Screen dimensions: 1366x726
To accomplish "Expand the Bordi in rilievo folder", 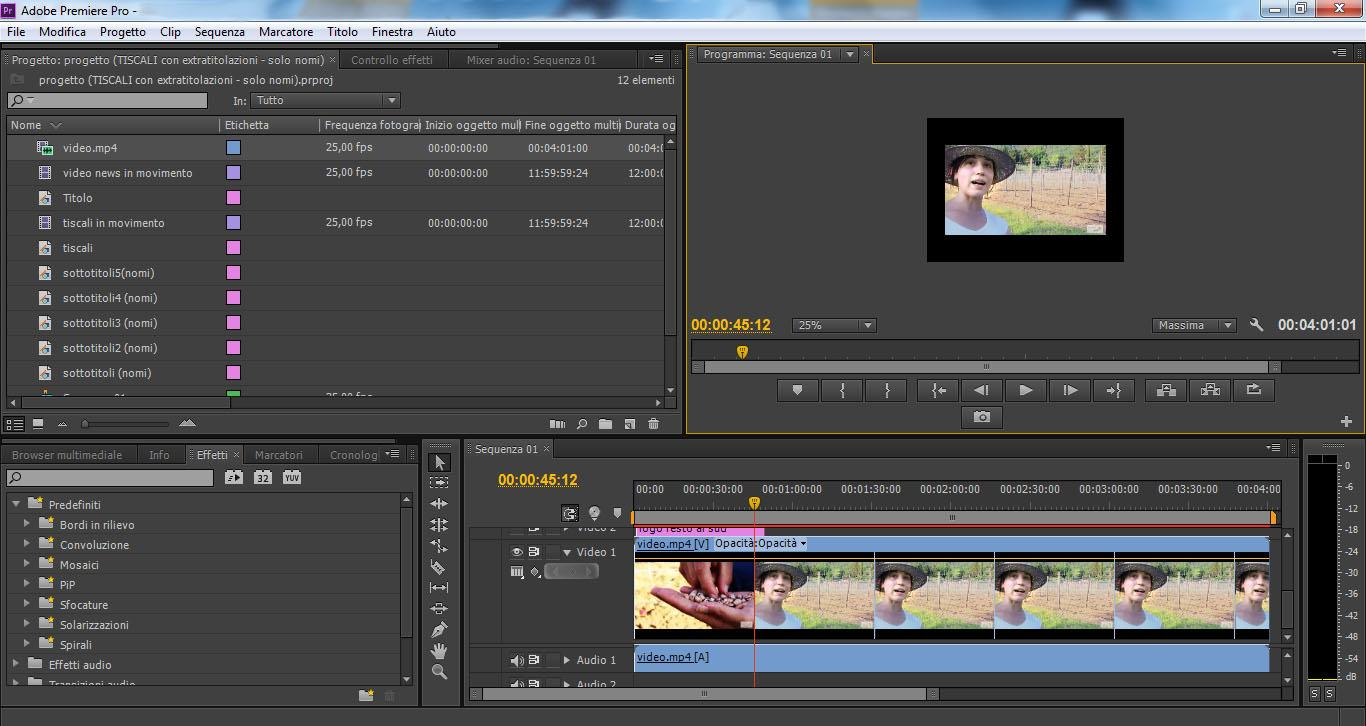I will (x=27, y=524).
